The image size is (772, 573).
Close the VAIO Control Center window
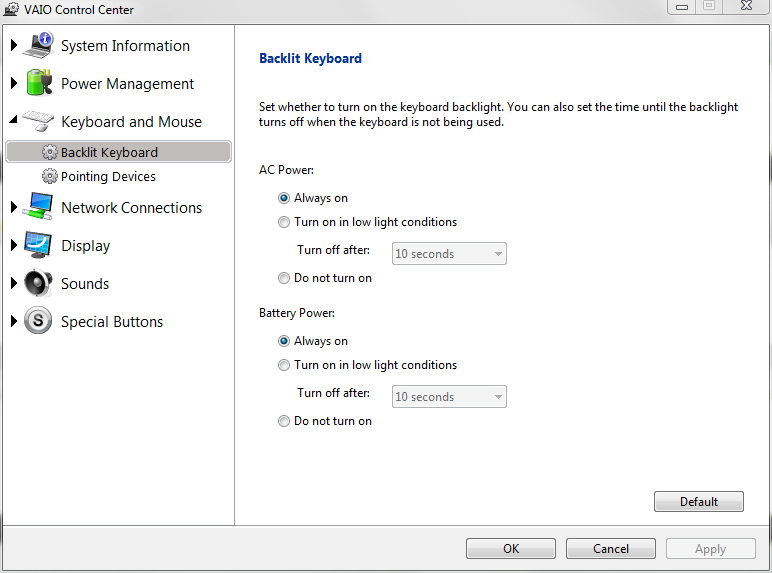pos(746,6)
